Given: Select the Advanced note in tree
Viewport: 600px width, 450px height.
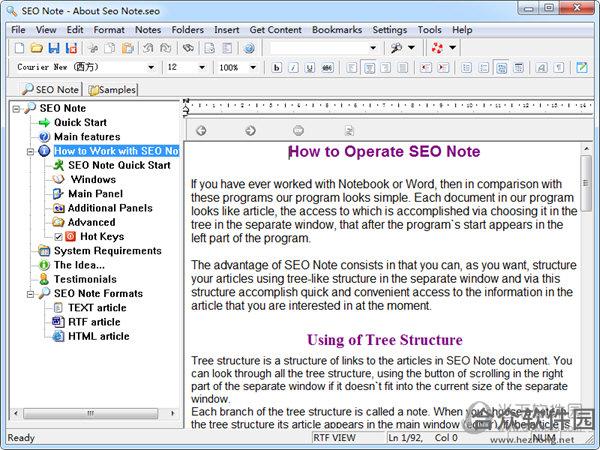Looking at the screenshot, I should (91, 222).
